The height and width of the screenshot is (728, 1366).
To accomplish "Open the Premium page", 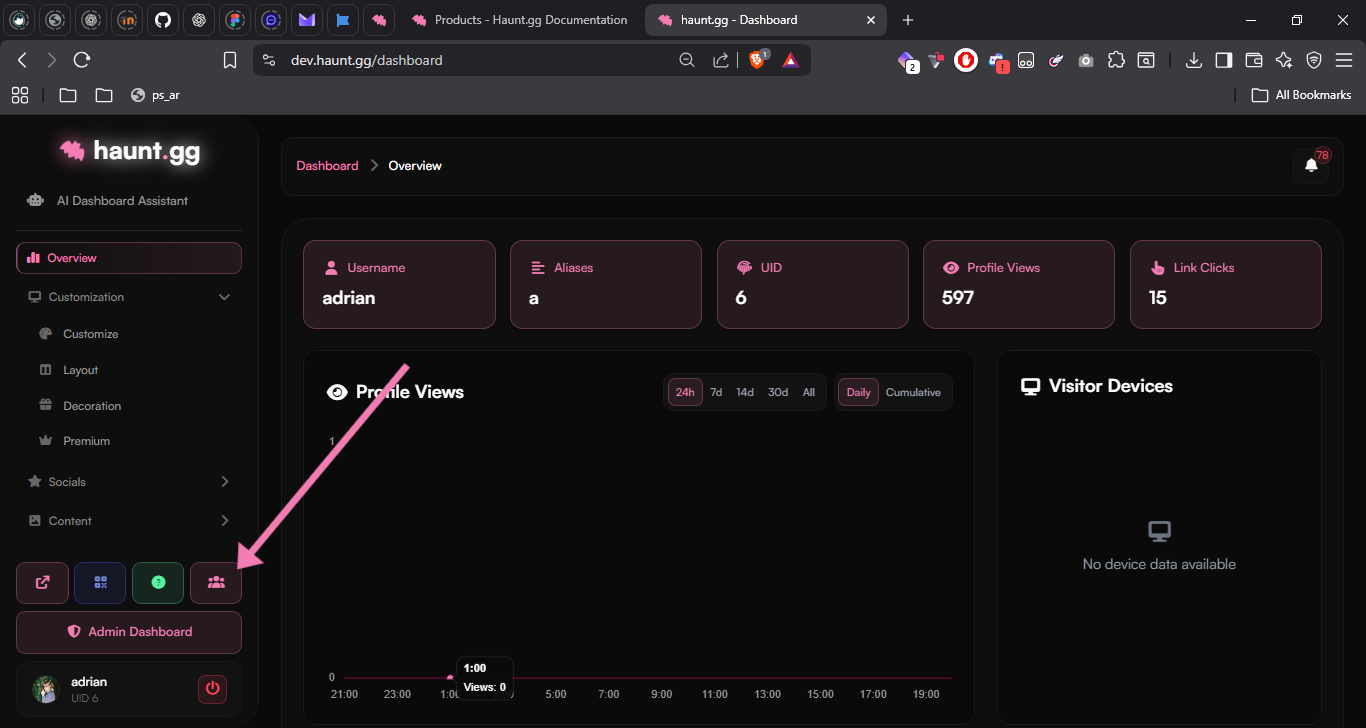I will (x=86, y=441).
